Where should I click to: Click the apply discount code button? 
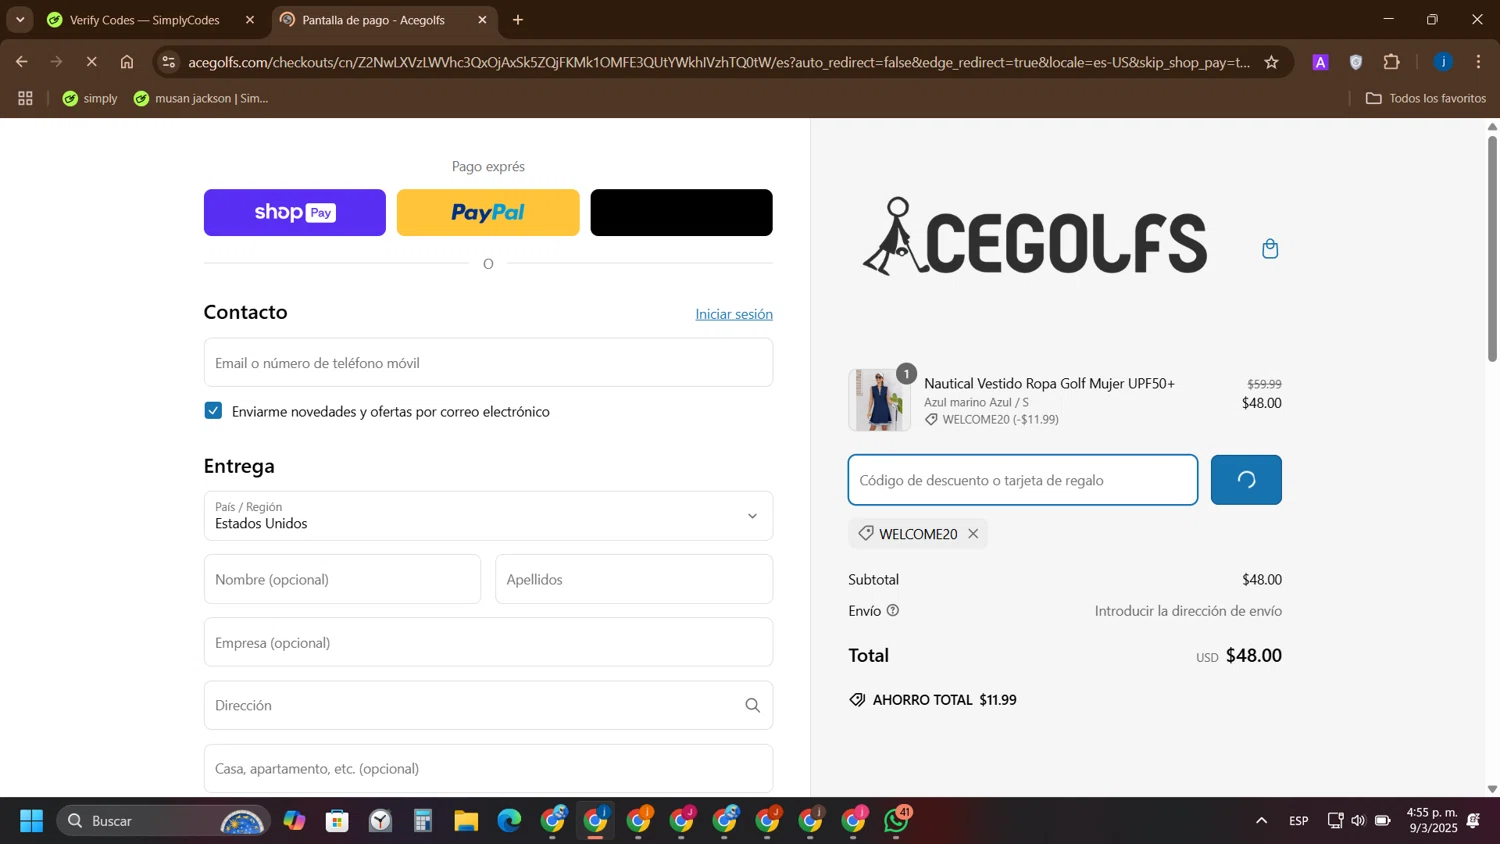coord(1246,480)
